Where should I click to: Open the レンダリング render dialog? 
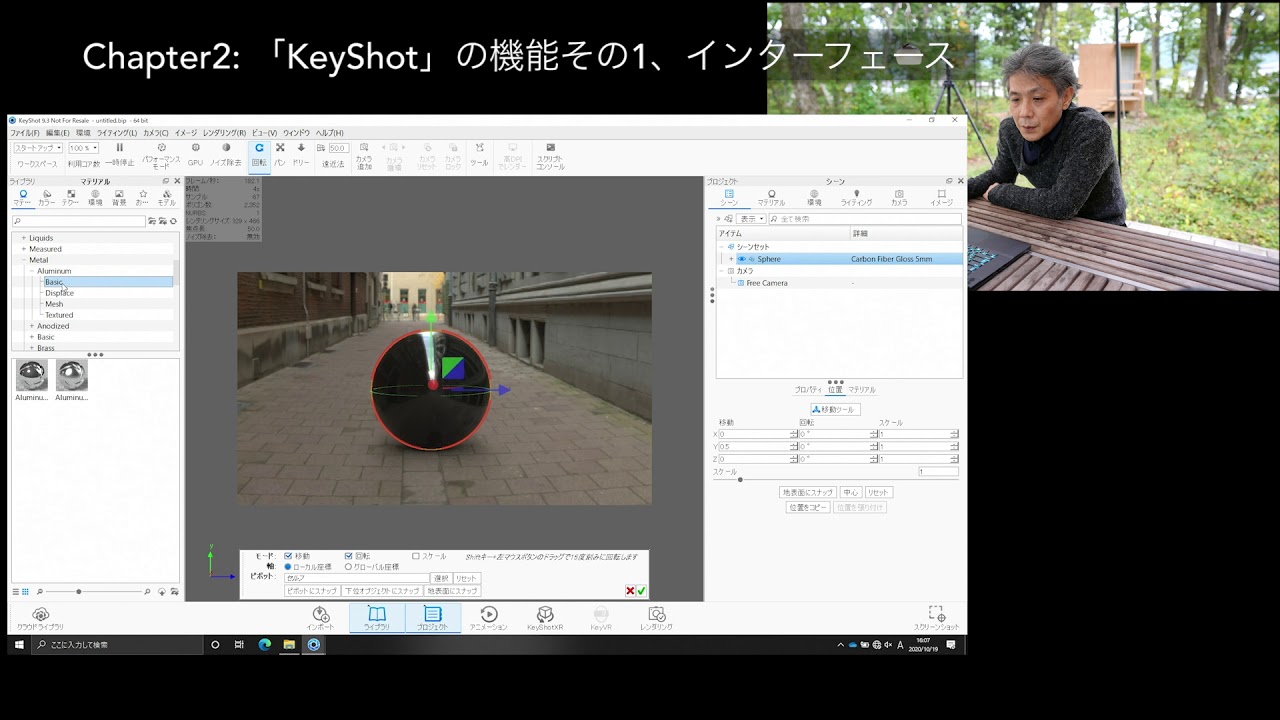(656, 619)
